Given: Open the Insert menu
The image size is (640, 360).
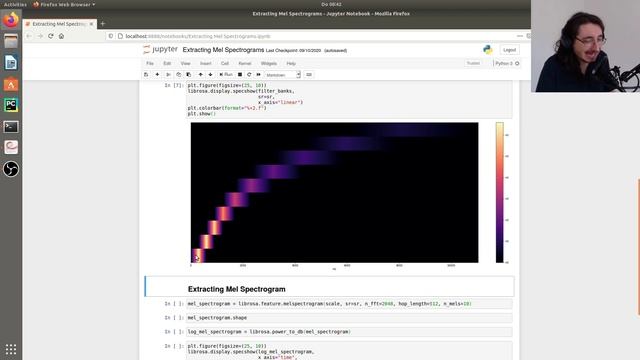Looking at the screenshot, I should coord(206,64).
